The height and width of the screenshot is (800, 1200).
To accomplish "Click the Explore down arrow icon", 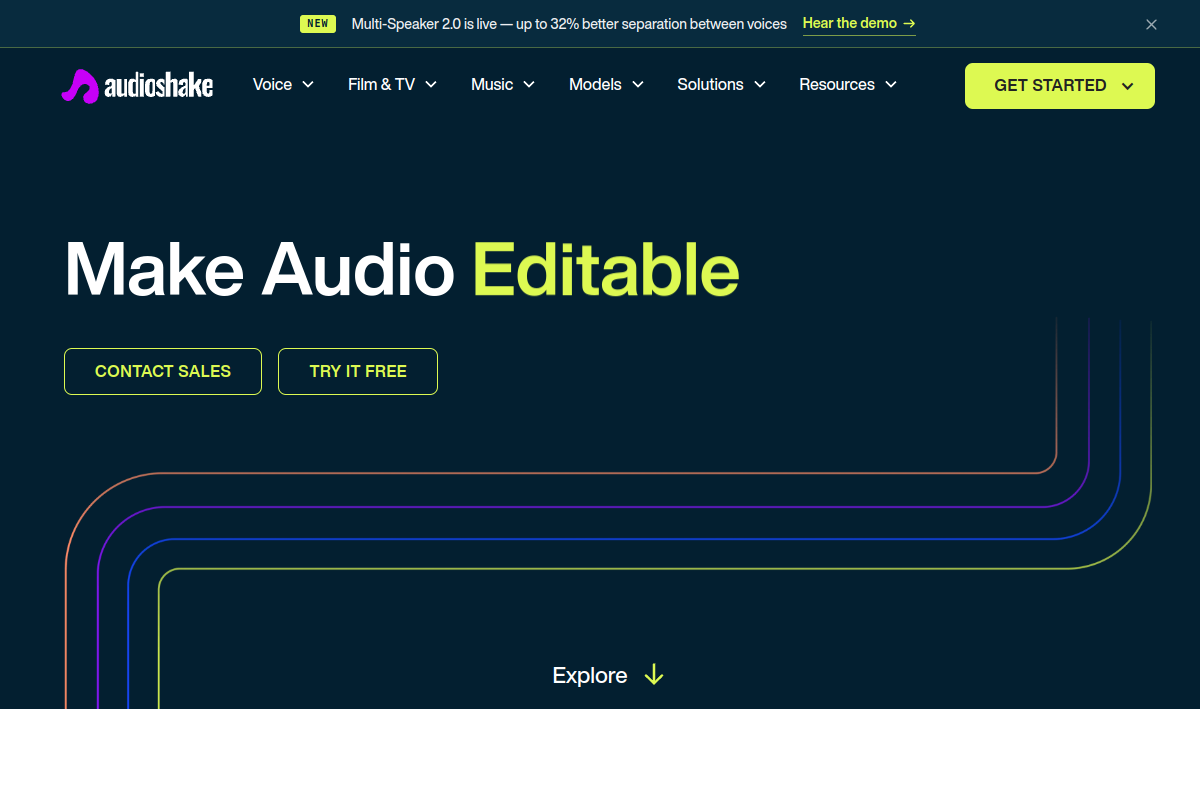I will 654,675.
